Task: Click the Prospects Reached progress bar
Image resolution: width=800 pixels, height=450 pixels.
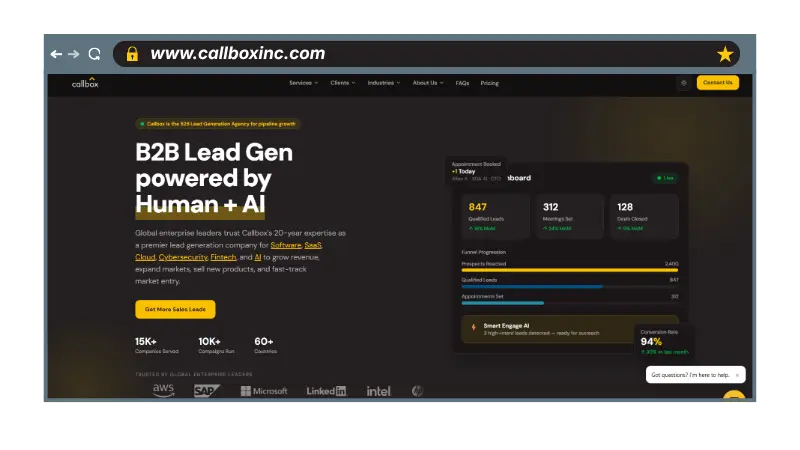Action: [570, 270]
